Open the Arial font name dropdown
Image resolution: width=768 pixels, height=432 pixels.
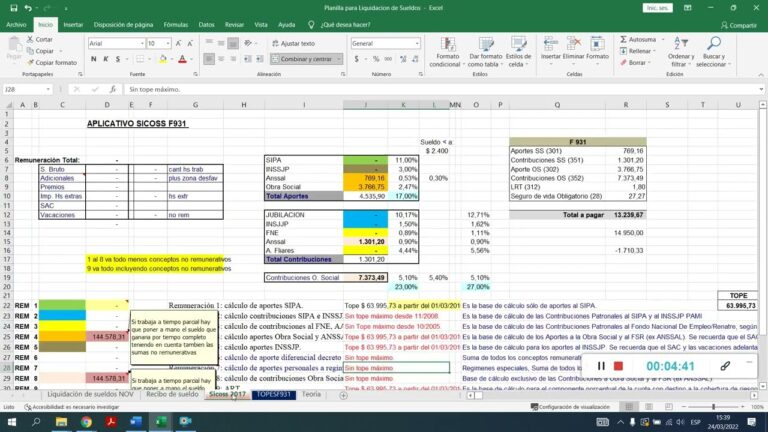tap(142, 44)
